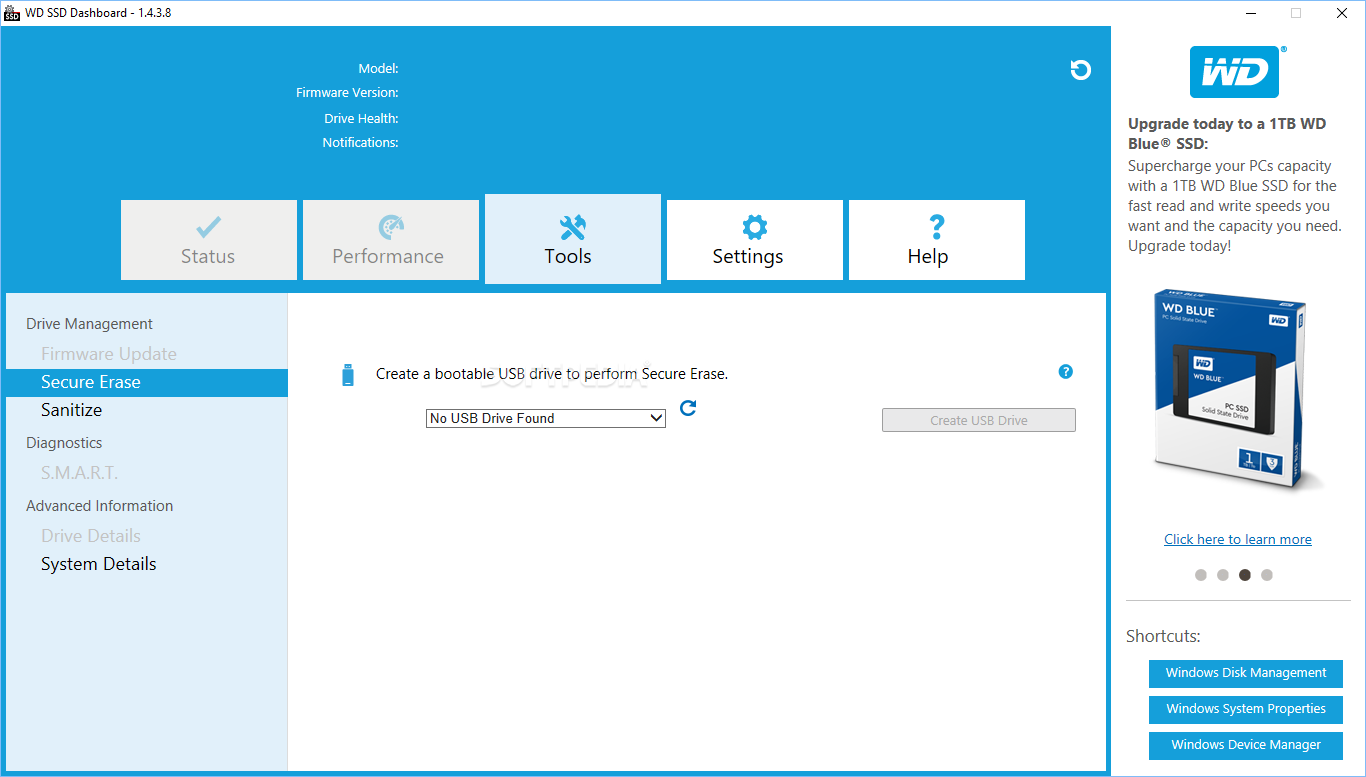
Task: Open Windows System Properties shortcut
Action: pyautogui.click(x=1246, y=709)
